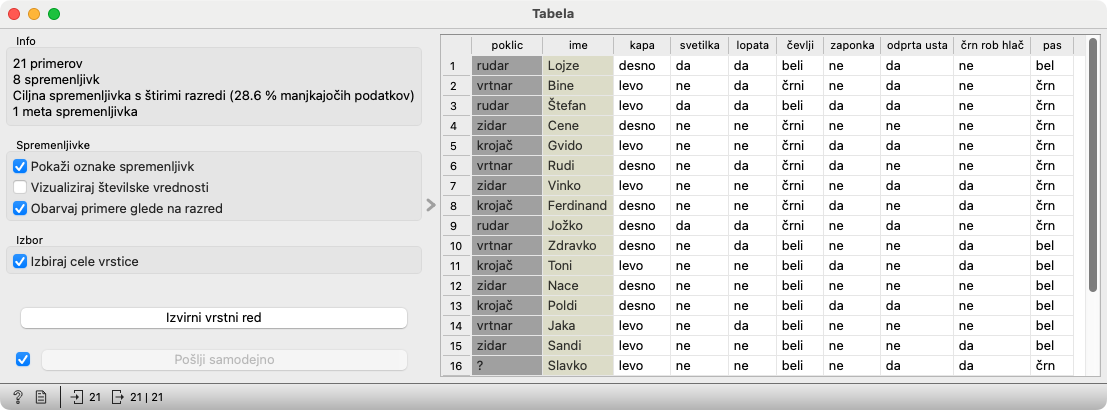Toggle 'Pokaži oznake spremenljivk' checkbox

pyautogui.click(x=20, y=166)
